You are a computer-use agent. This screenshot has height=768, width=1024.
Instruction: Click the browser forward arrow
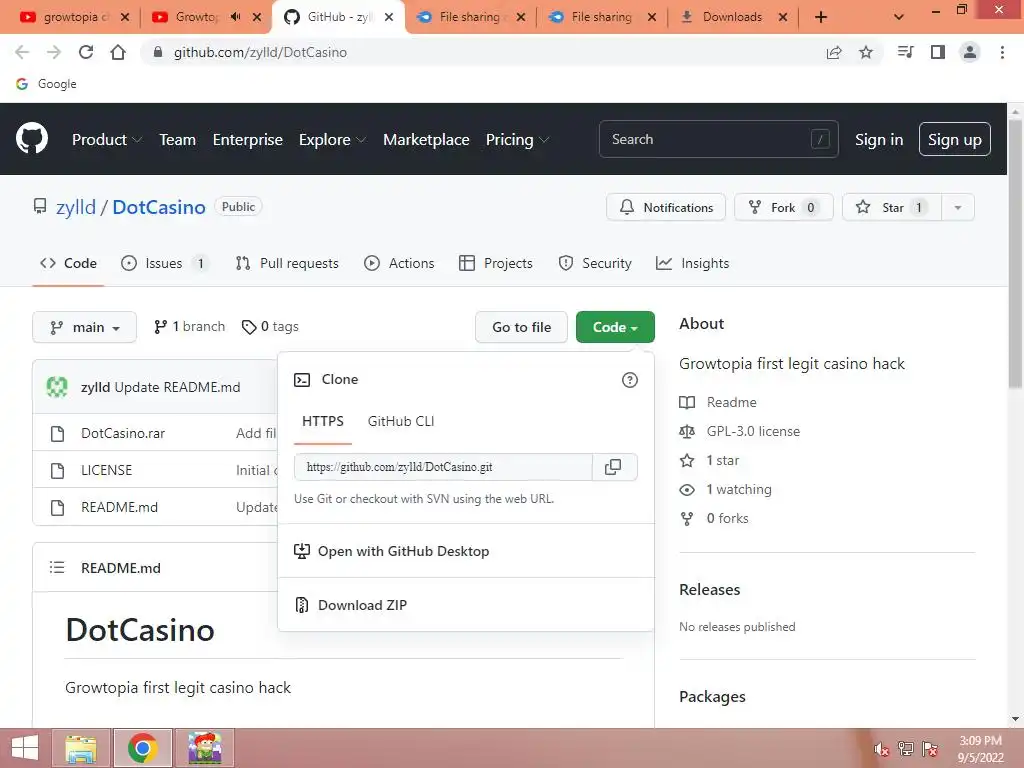[x=54, y=52]
